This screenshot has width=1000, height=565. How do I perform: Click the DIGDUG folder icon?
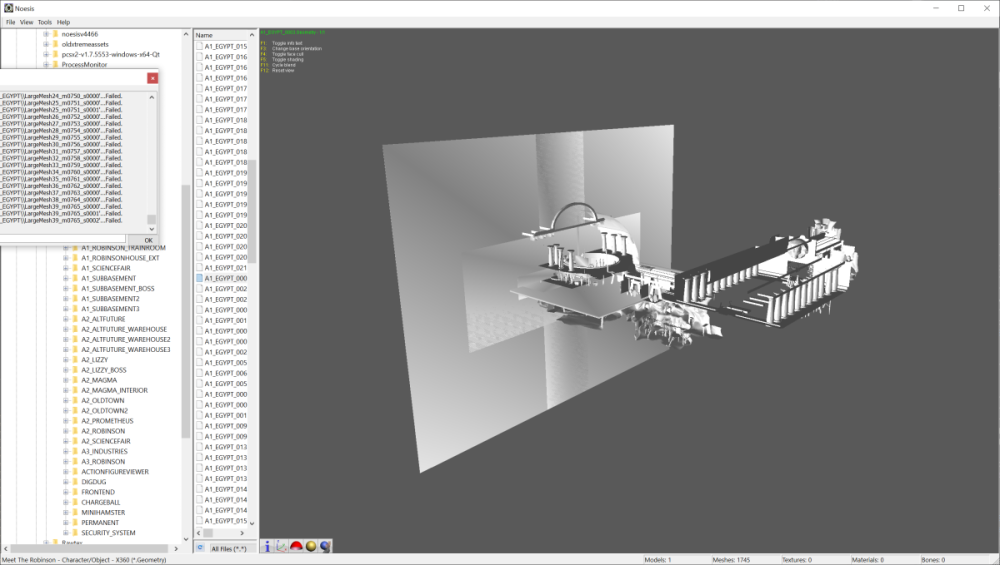[x=75, y=482]
